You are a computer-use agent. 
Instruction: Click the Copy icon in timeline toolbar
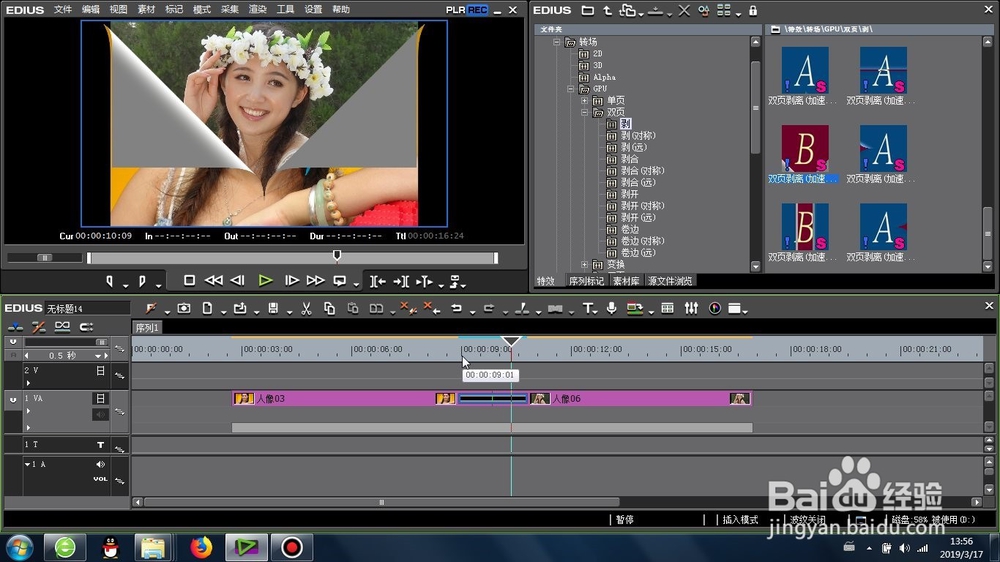(329, 309)
